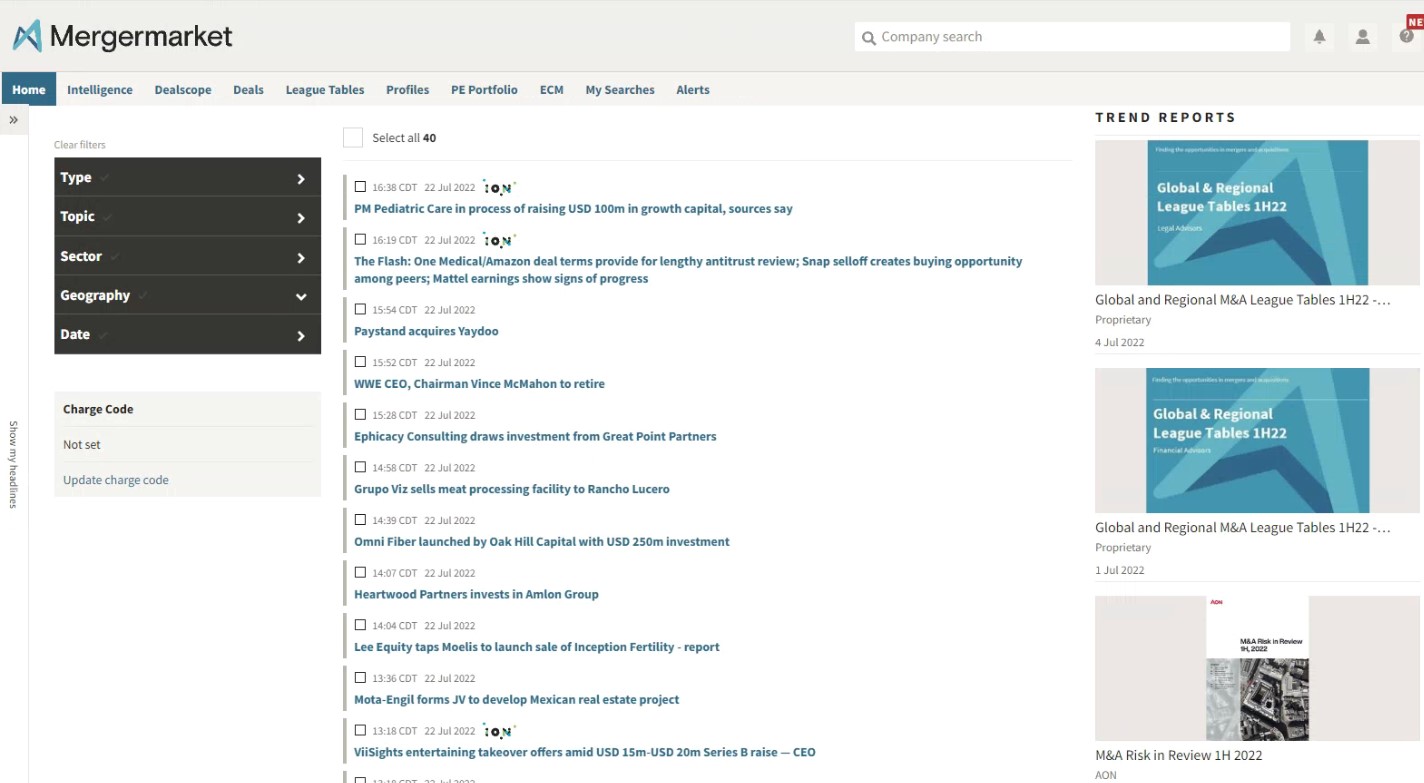
Task: Open league tables report title dated 1 Jul 2022
Action: click(x=1242, y=527)
